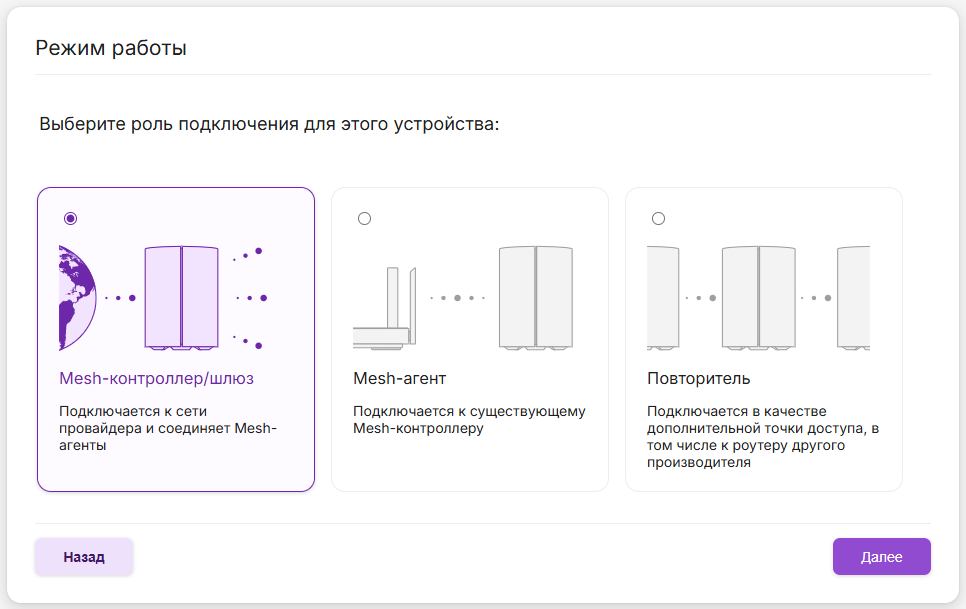Go back with the Назад button
The image size is (966, 609).
pos(84,557)
